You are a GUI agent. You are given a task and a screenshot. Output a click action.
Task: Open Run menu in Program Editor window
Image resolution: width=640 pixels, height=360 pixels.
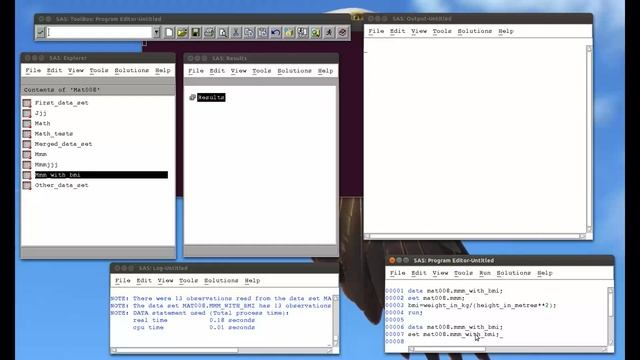[484, 273]
